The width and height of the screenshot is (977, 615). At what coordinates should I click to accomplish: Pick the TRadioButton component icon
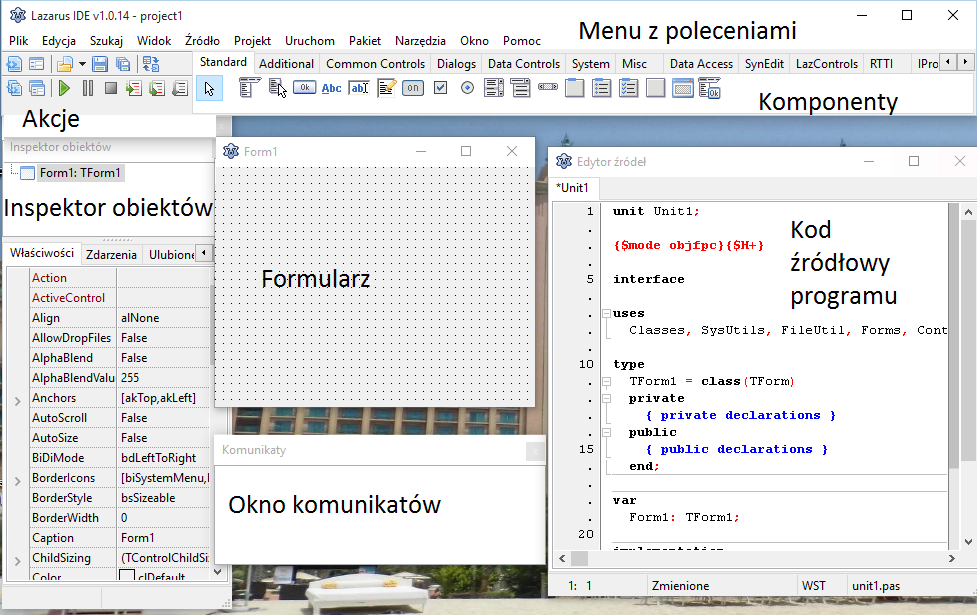467,88
